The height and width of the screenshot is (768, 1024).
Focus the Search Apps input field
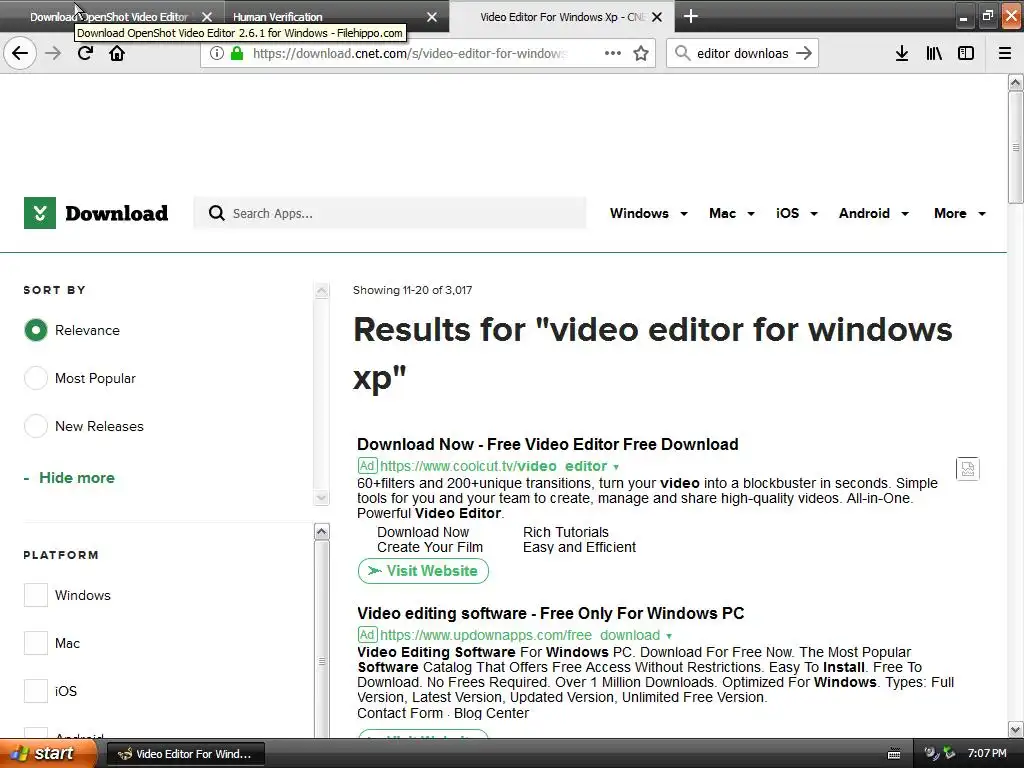390,214
